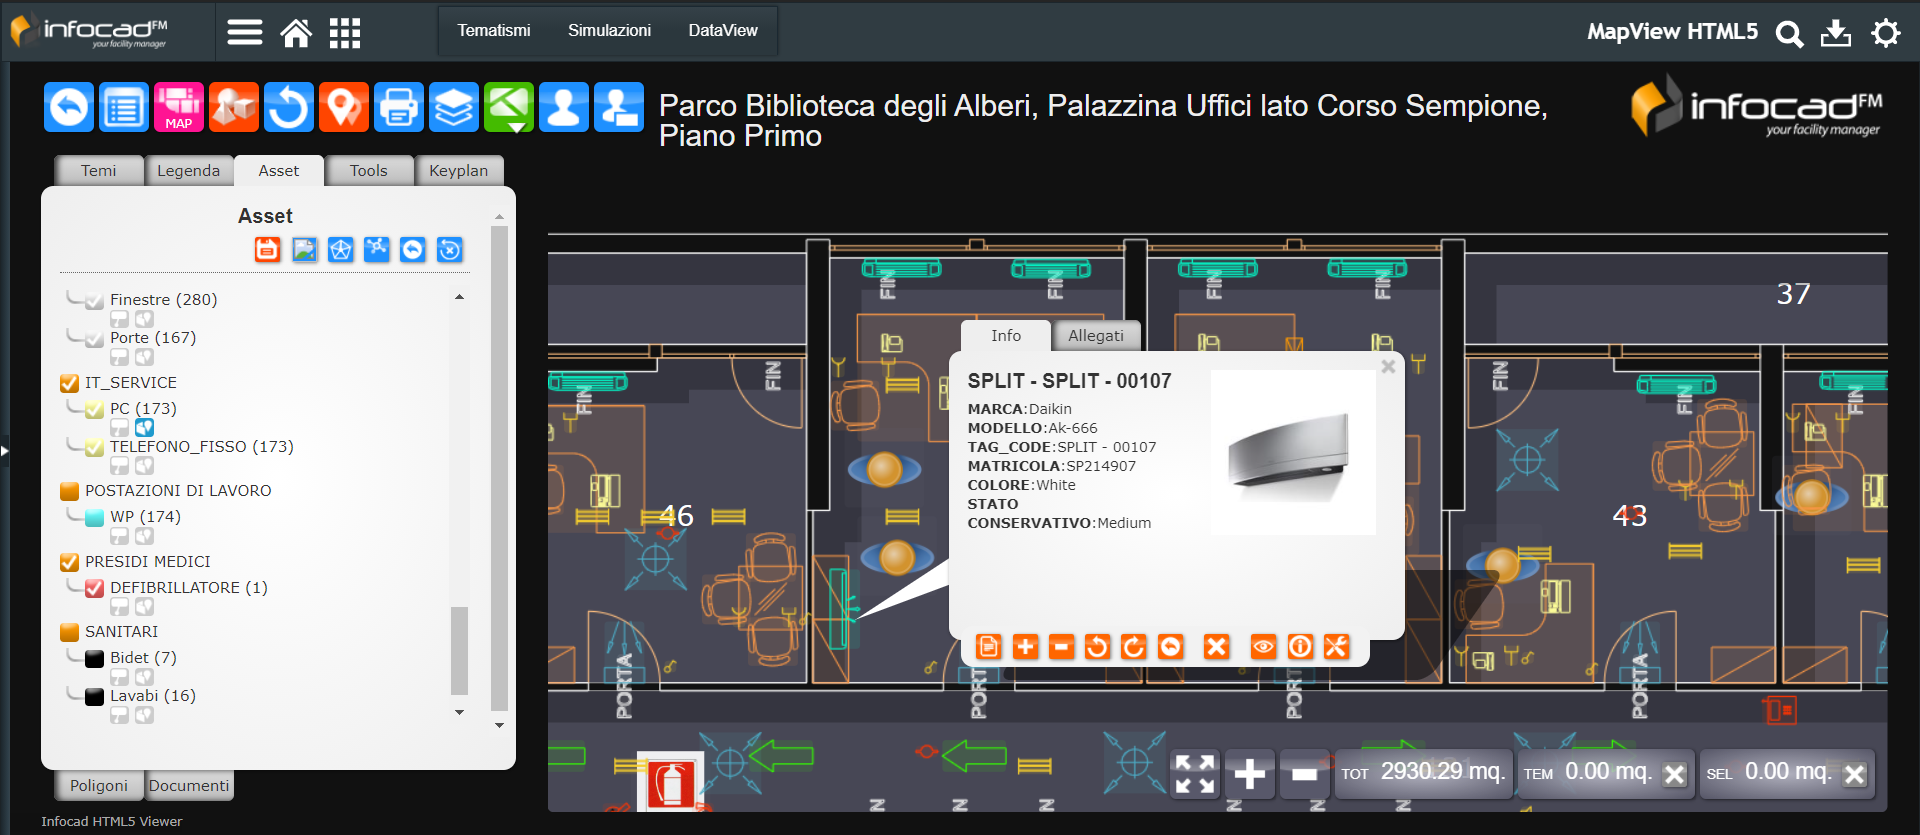The image size is (1920, 835).
Task: Switch to the Legenda tab
Action: click(x=188, y=171)
